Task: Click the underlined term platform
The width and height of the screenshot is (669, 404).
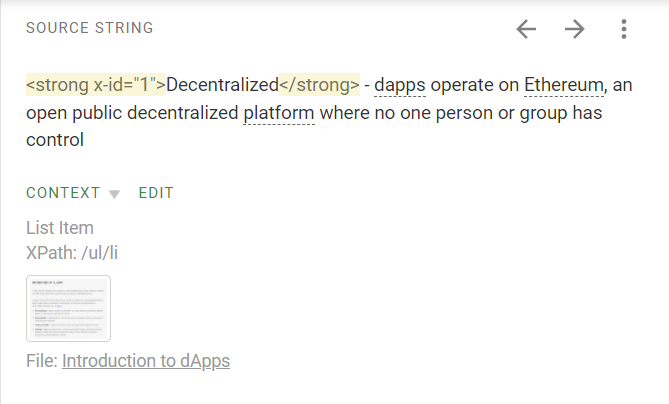Action: [279, 113]
